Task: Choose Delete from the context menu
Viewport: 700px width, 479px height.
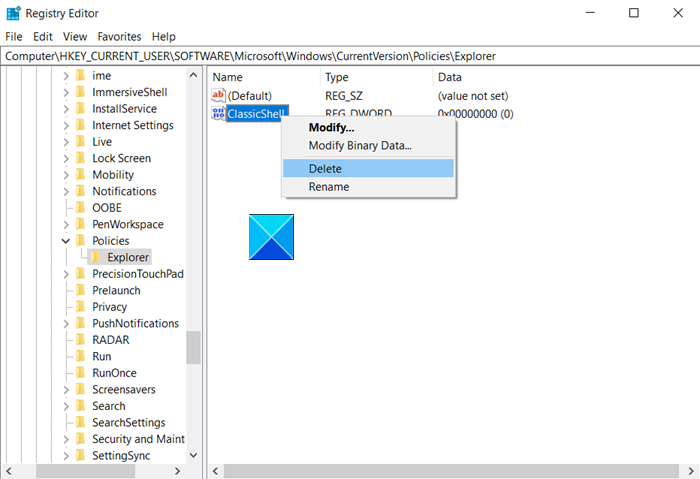Action: pos(368,168)
